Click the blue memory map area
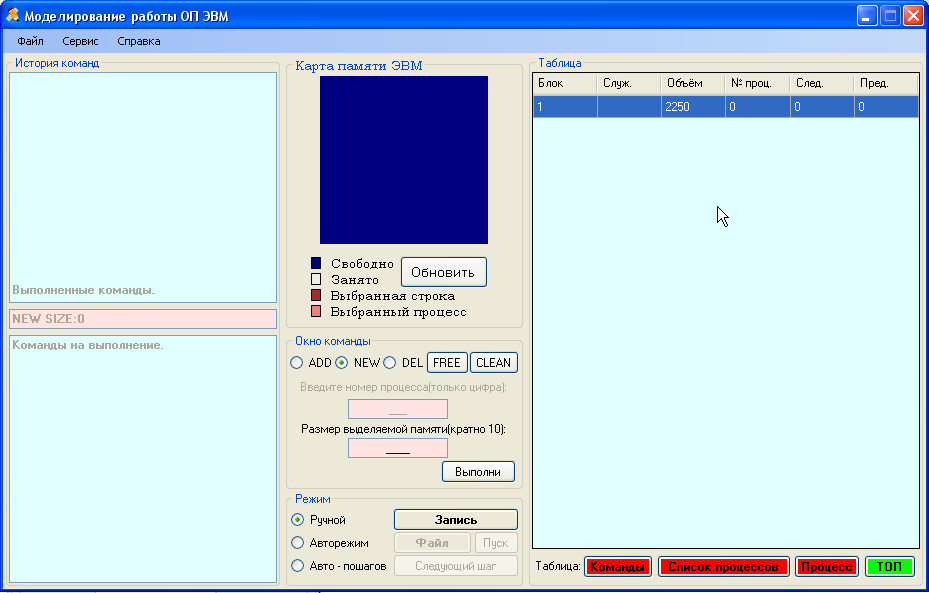Image resolution: width=929 pixels, height=593 pixels. click(404, 160)
